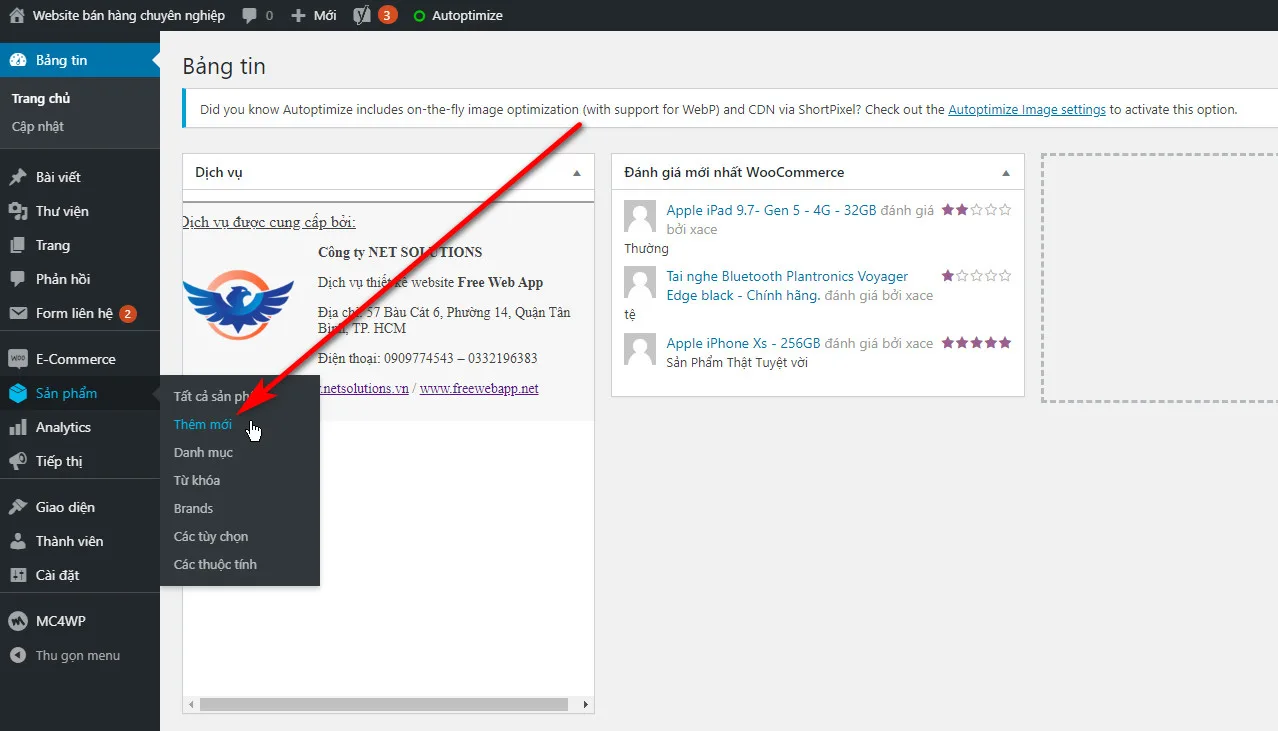The height and width of the screenshot is (731, 1278).
Task: Collapse Đánh giá mới nhất WooCommerce widget arrow
Action: tap(1006, 172)
